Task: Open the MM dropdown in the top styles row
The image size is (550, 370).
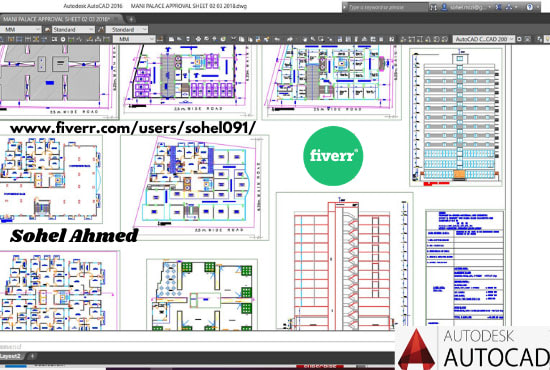Action: click(21, 29)
